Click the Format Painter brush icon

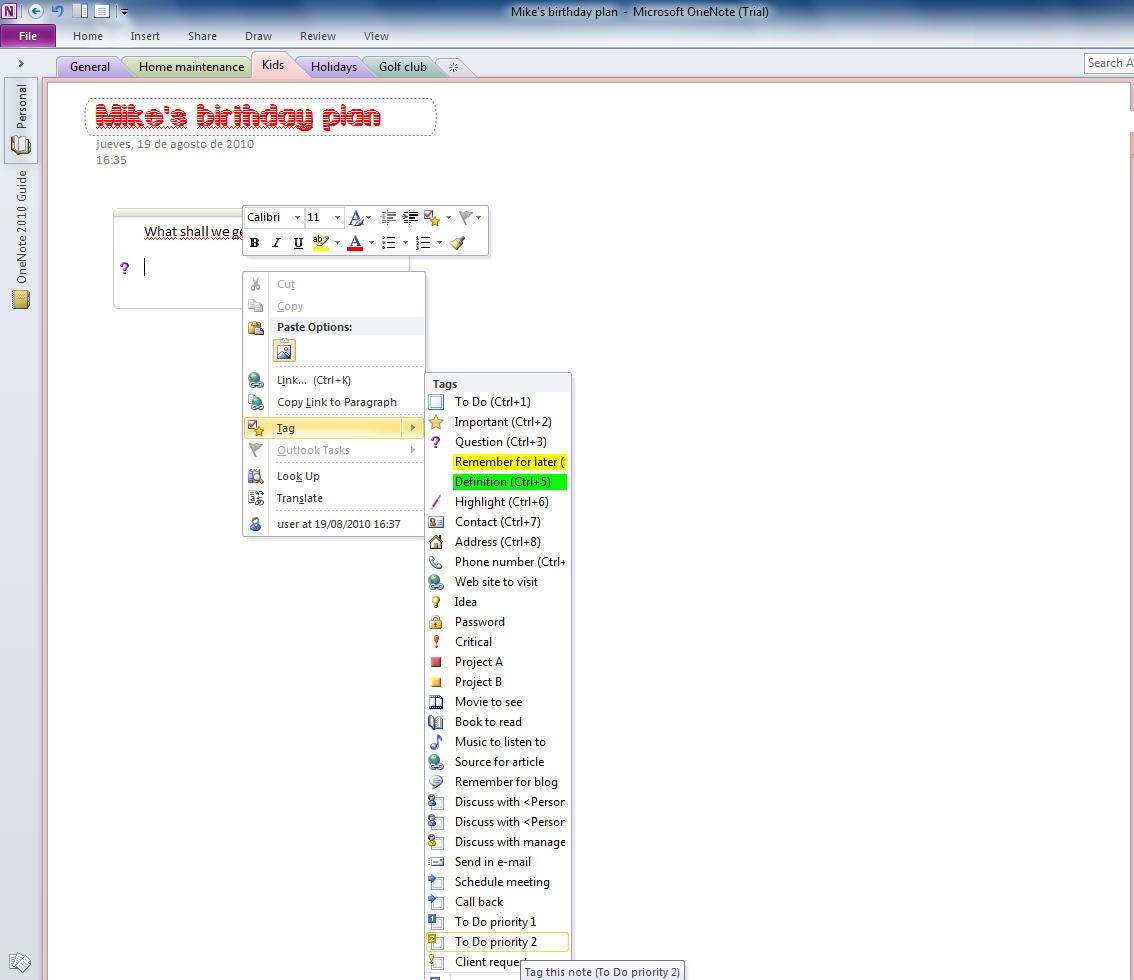[x=457, y=243]
